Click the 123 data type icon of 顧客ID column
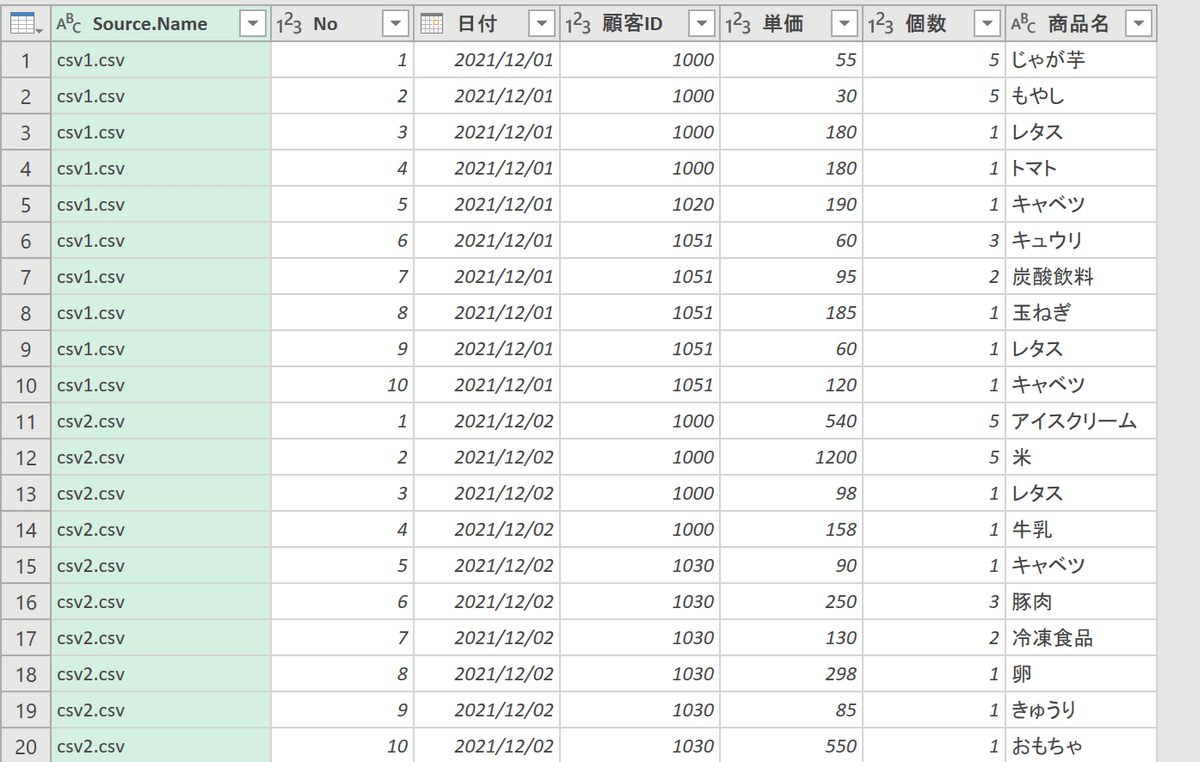Viewport: 1200px width, 762px height. (578, 24)
